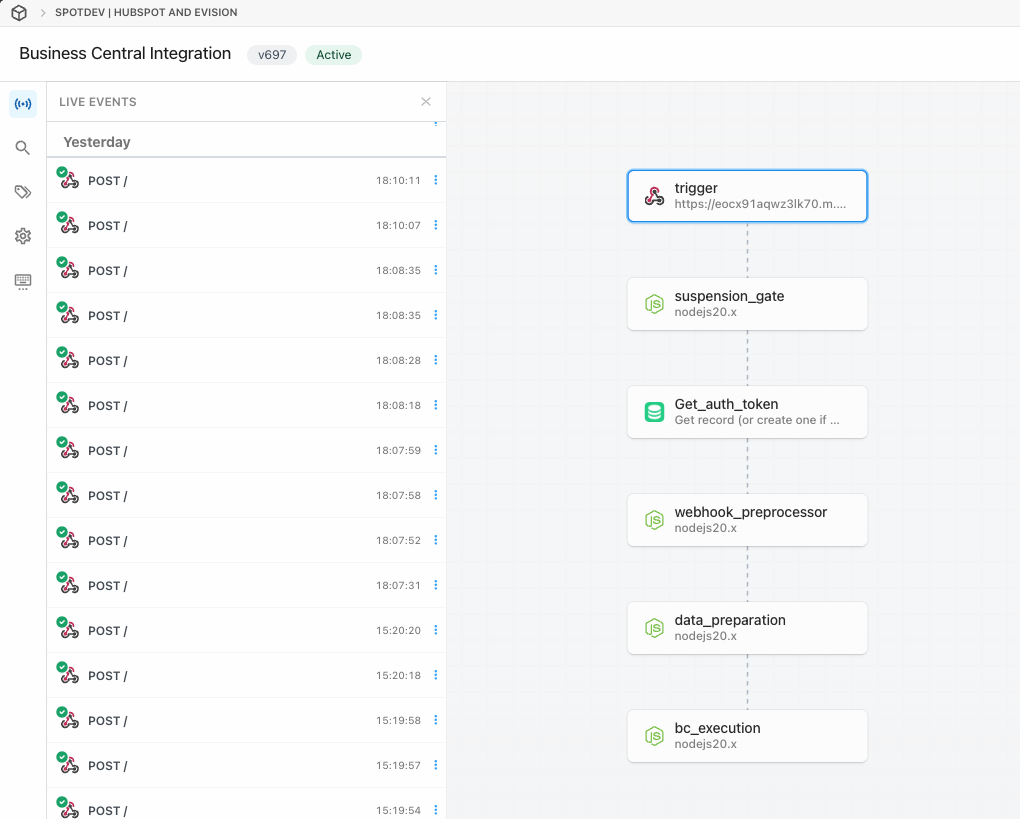Viewport: 1020px width, 819px height.
Task: Open settings gear in left sidebar
Action: [22, 236]
